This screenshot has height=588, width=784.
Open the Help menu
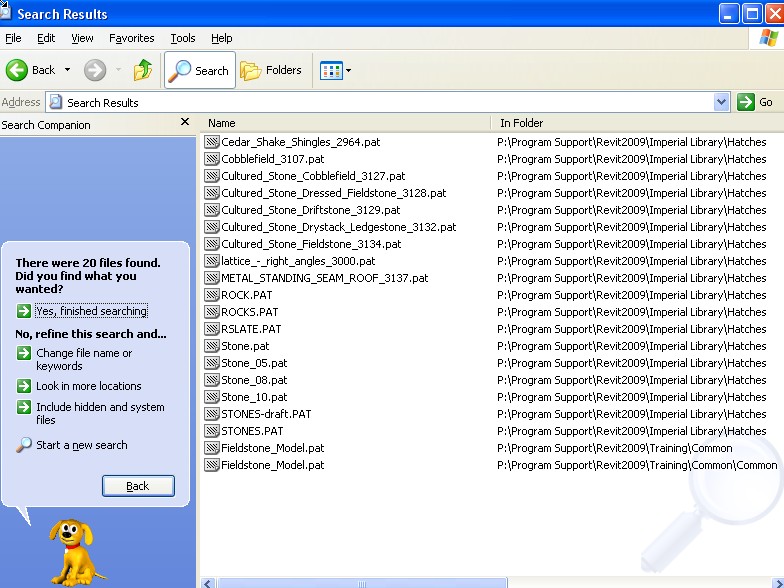pyautogui.click(x=222, y=38)
